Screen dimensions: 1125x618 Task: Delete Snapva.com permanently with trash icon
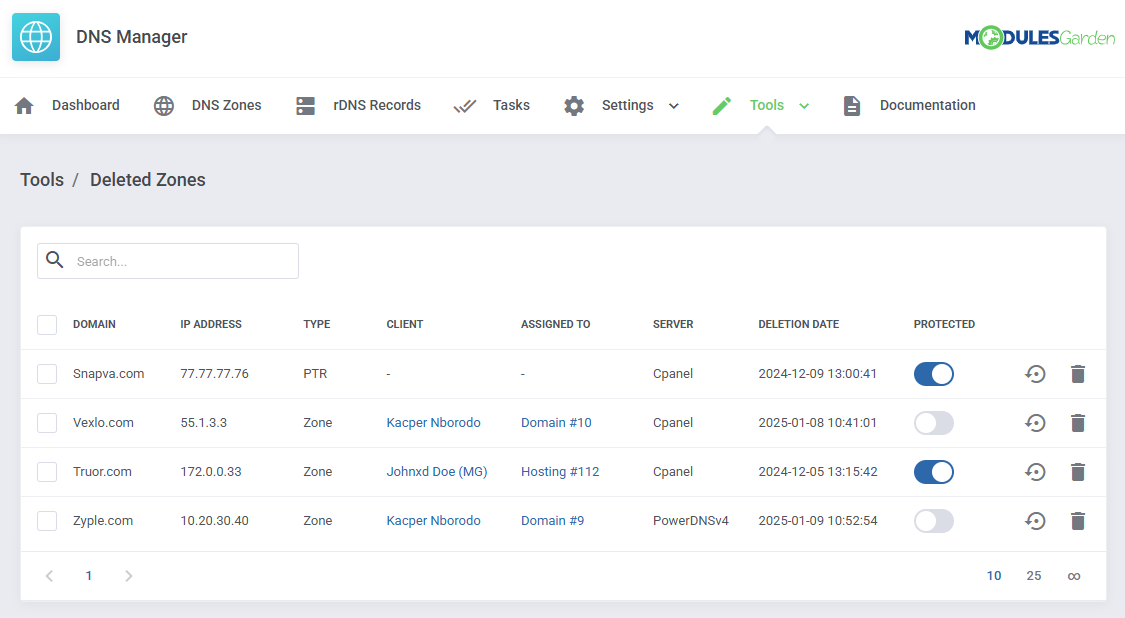[x=1078, y=374]
